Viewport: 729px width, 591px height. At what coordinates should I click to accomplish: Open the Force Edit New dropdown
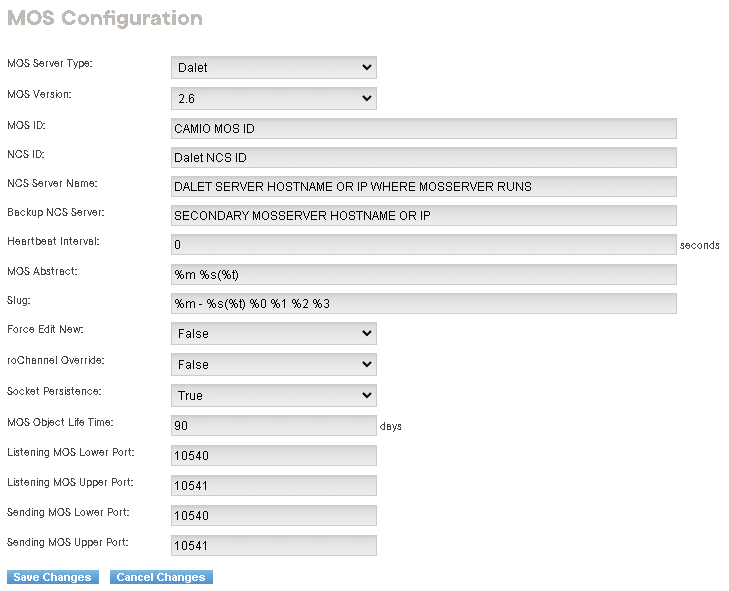coord(273,334)
